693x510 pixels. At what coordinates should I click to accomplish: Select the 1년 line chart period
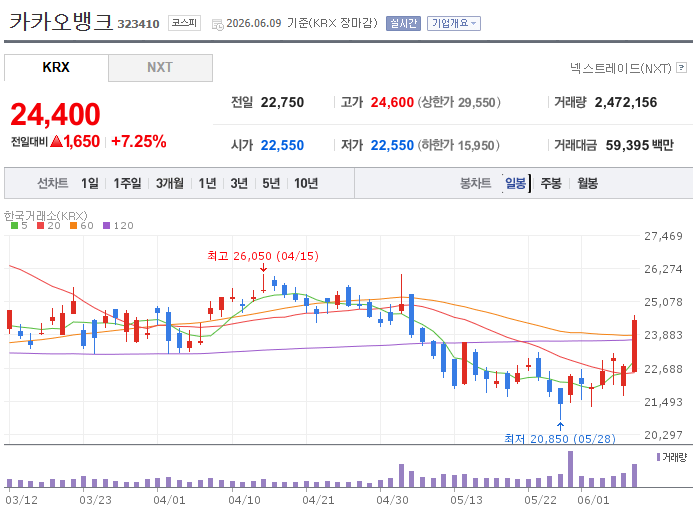tap(207, 183)
